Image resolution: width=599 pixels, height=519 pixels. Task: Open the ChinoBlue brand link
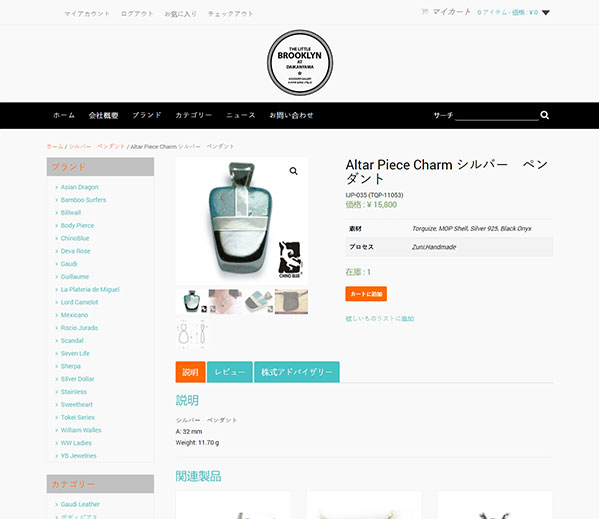(x=75, y=238)
